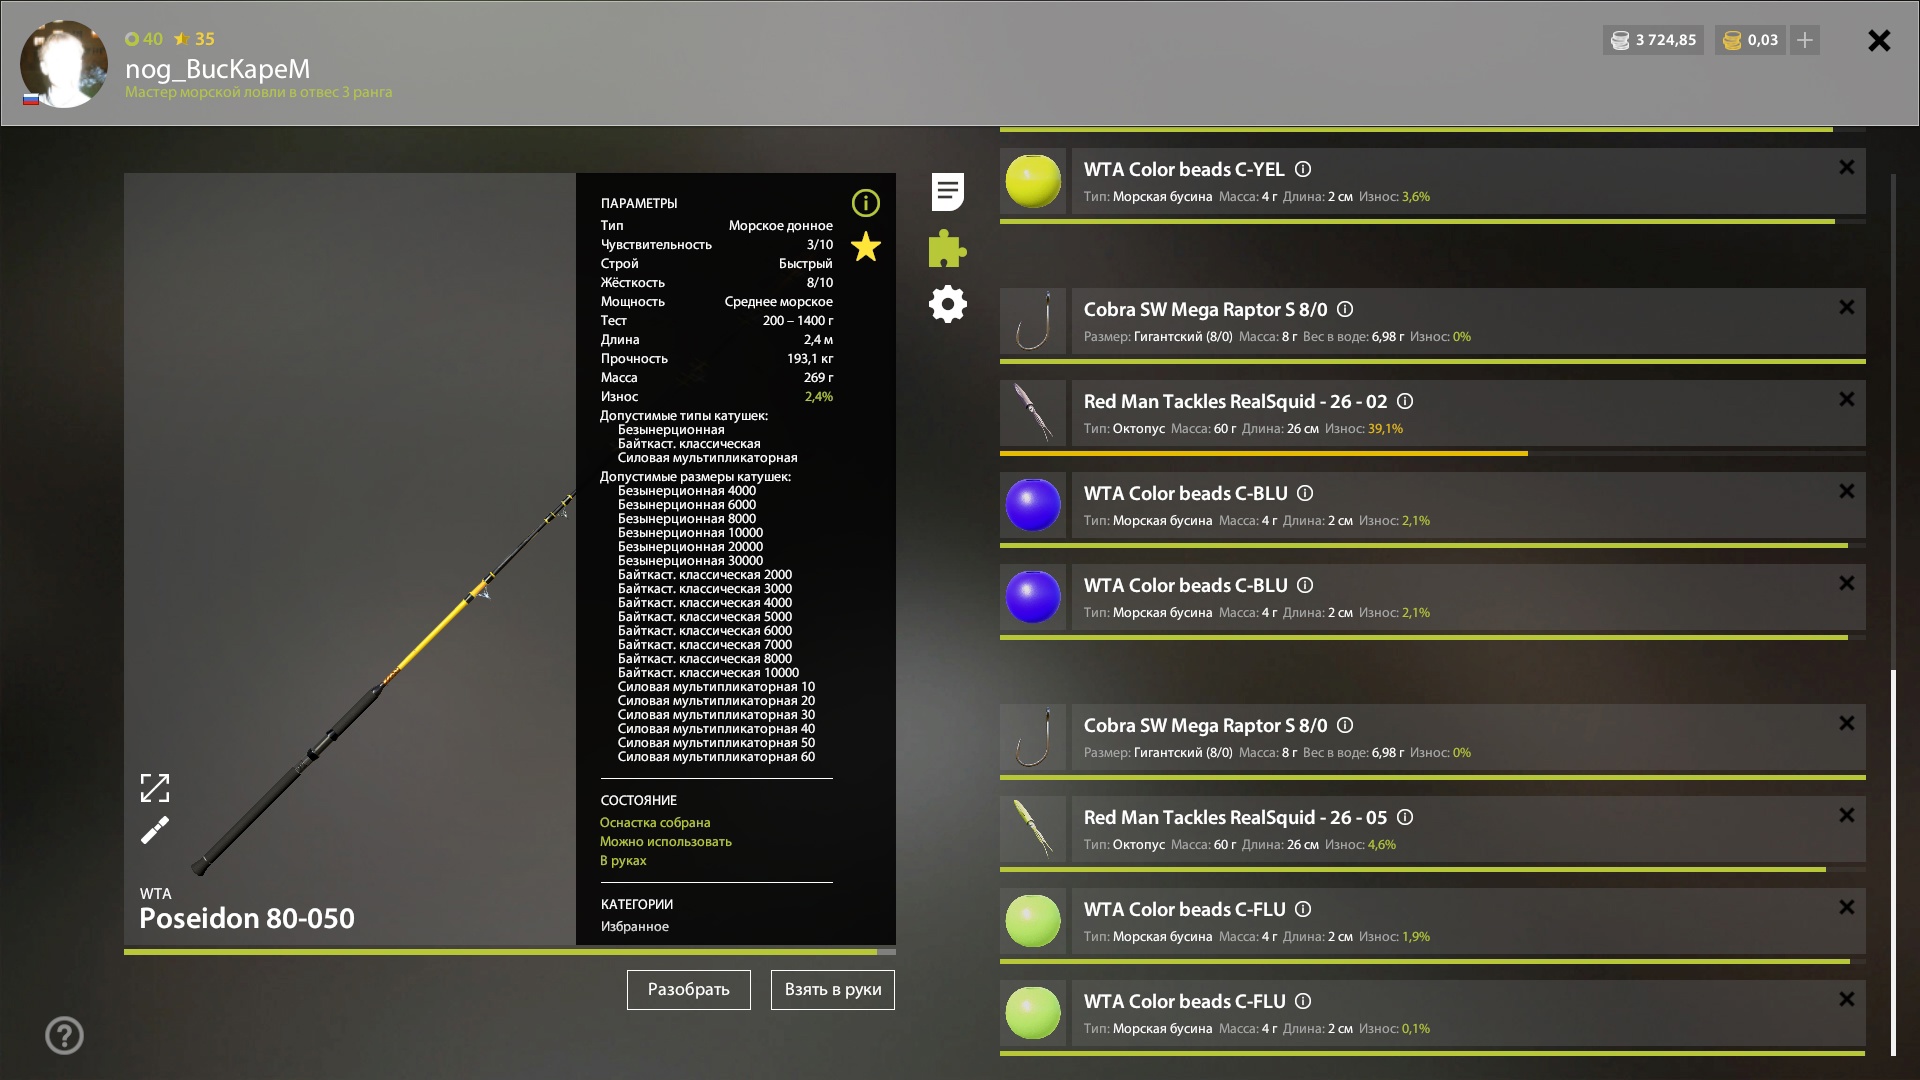Click the В руках status text

(x=623, y=861)
